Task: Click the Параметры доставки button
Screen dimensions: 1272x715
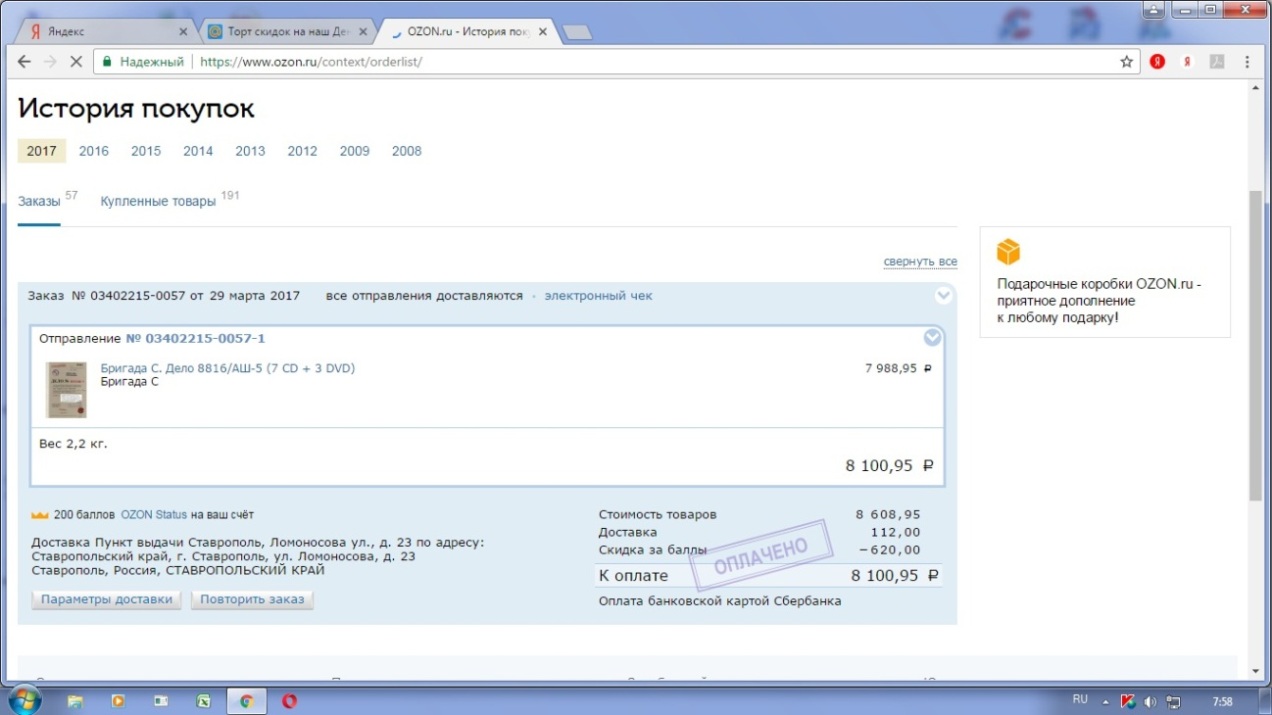Action: click(x=107, y=600)
